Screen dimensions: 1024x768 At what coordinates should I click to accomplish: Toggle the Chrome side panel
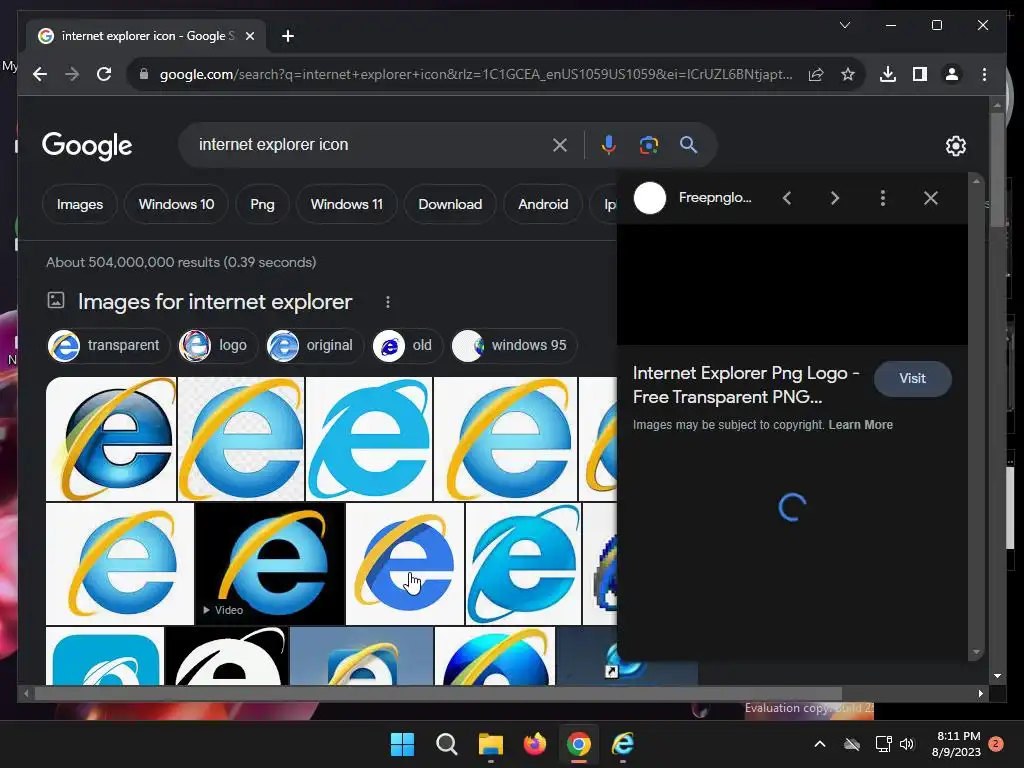click(x=920, y=74)
